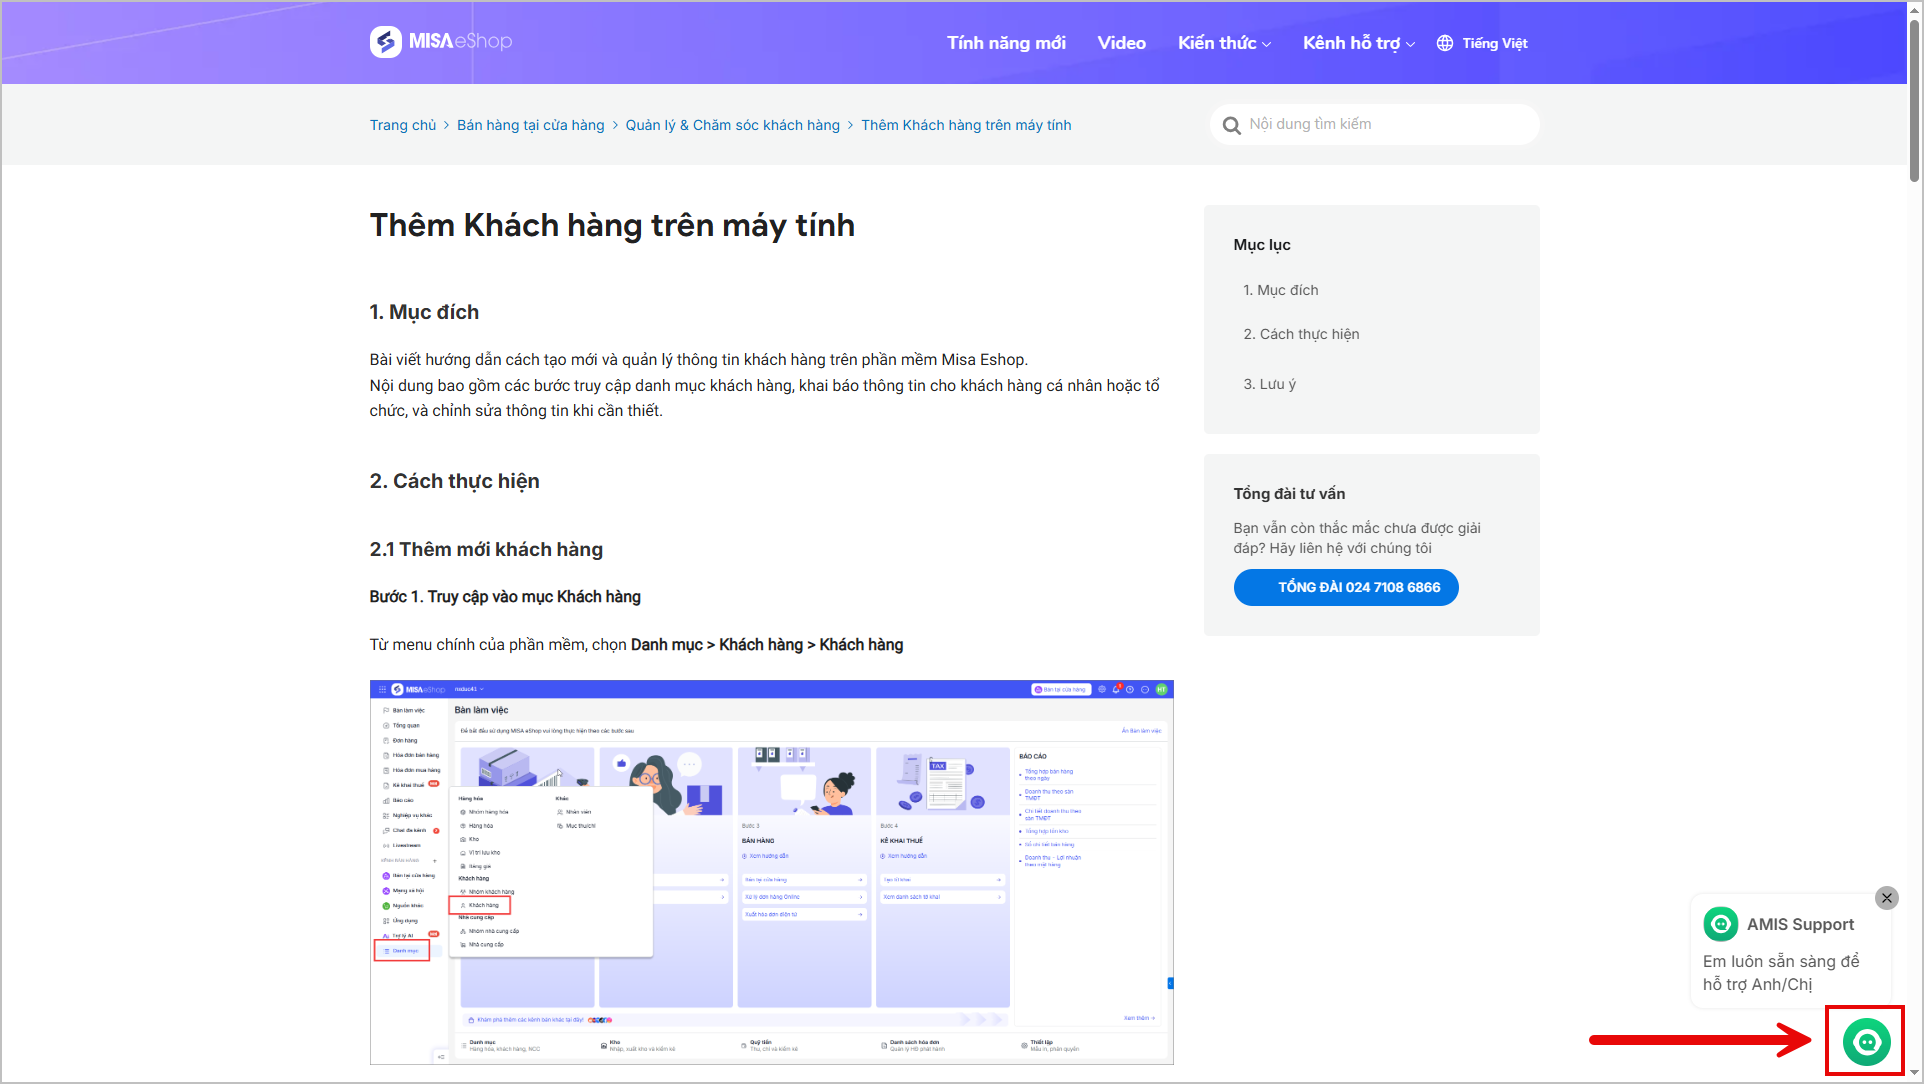
Task: Click the search magnifier icon
Action: click(1231, 125)
